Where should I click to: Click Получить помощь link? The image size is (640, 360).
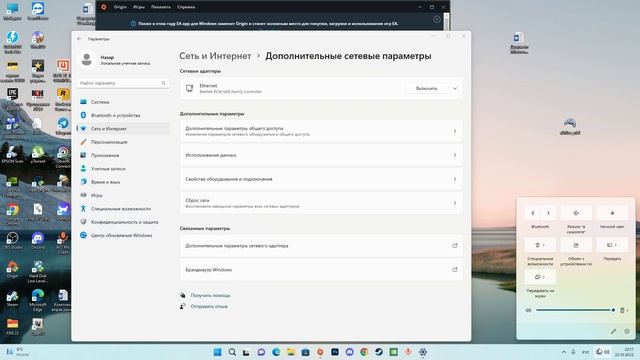tap(211, 295)
